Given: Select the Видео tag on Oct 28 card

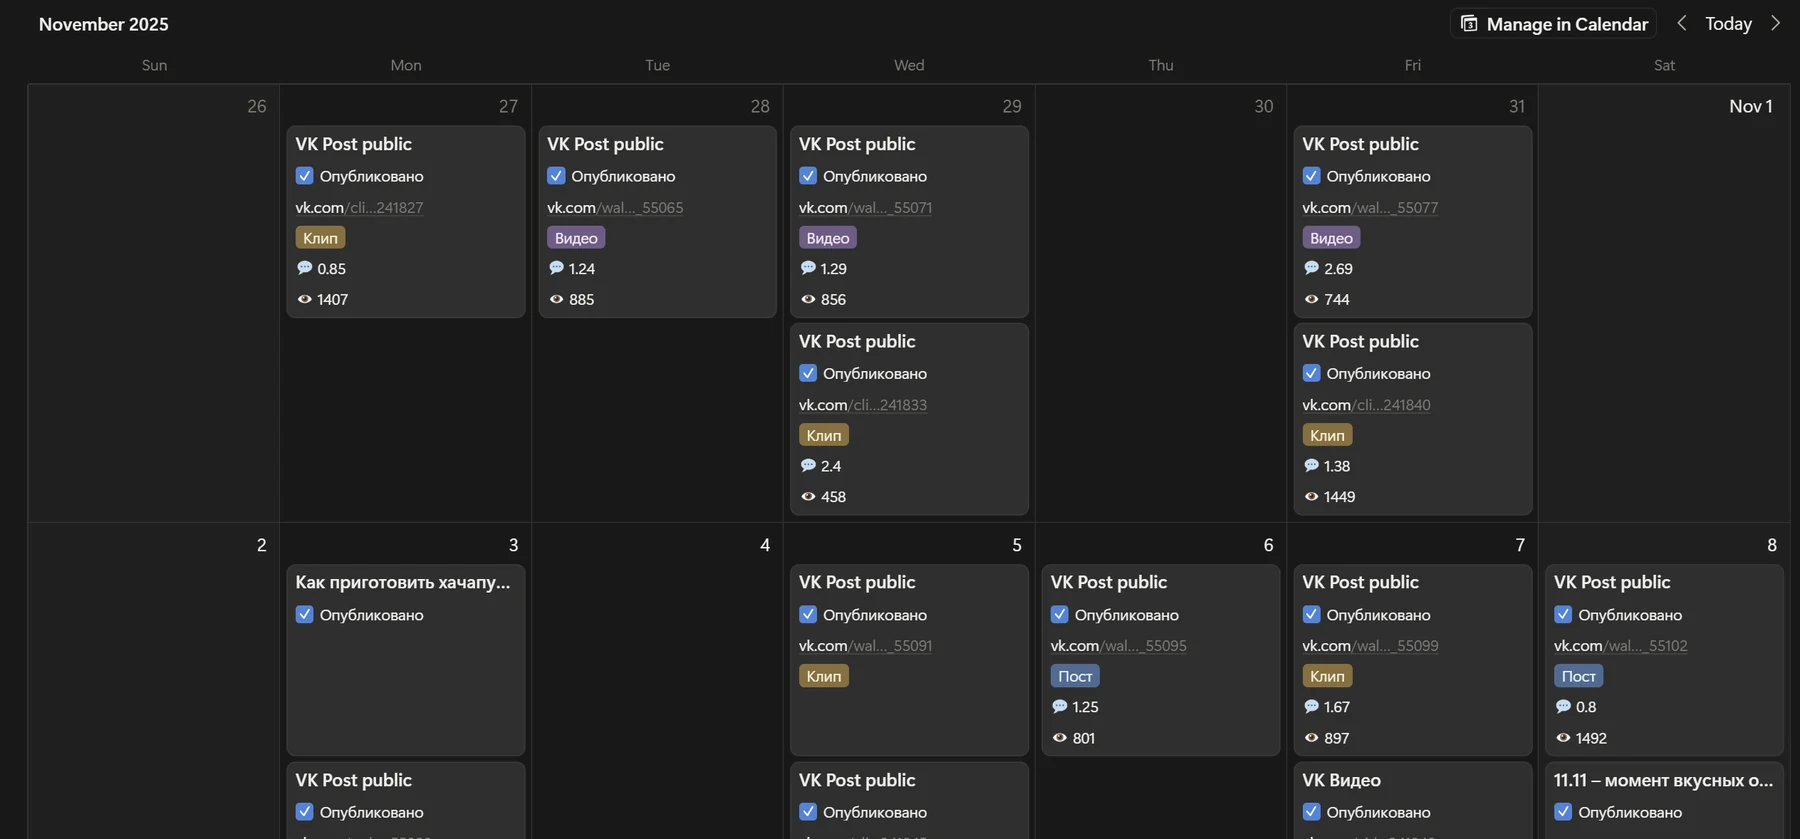Looking at the screenshot, I should click(576, 238).
